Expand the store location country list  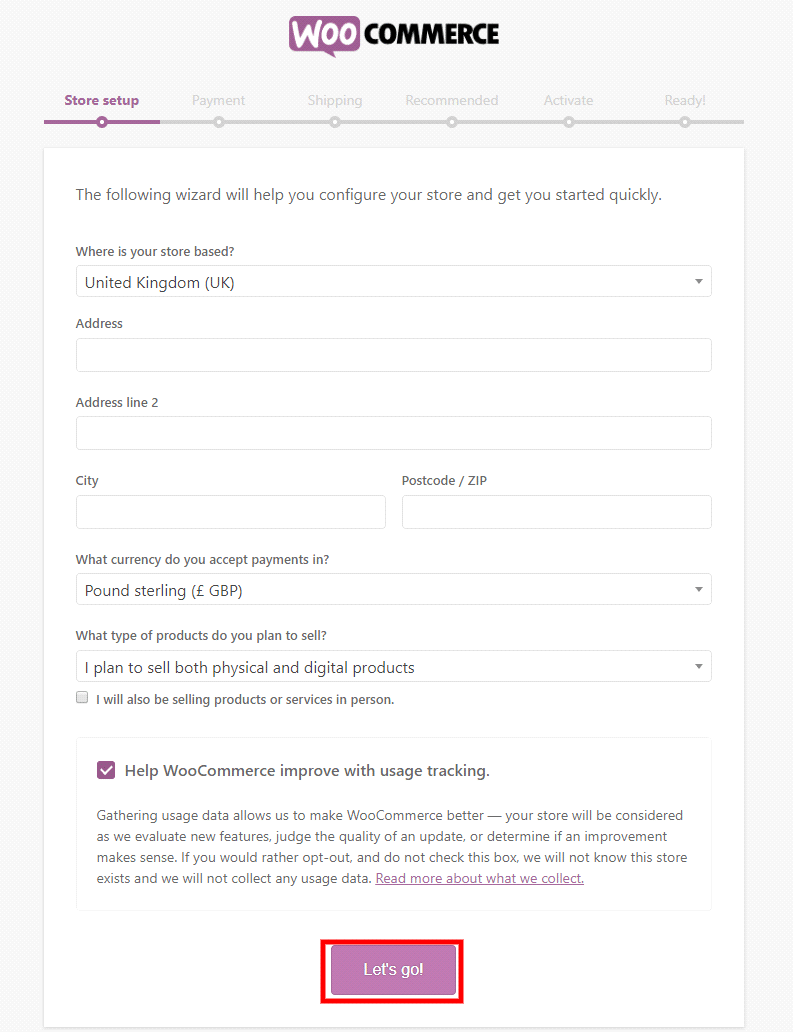tap(699, 281)
